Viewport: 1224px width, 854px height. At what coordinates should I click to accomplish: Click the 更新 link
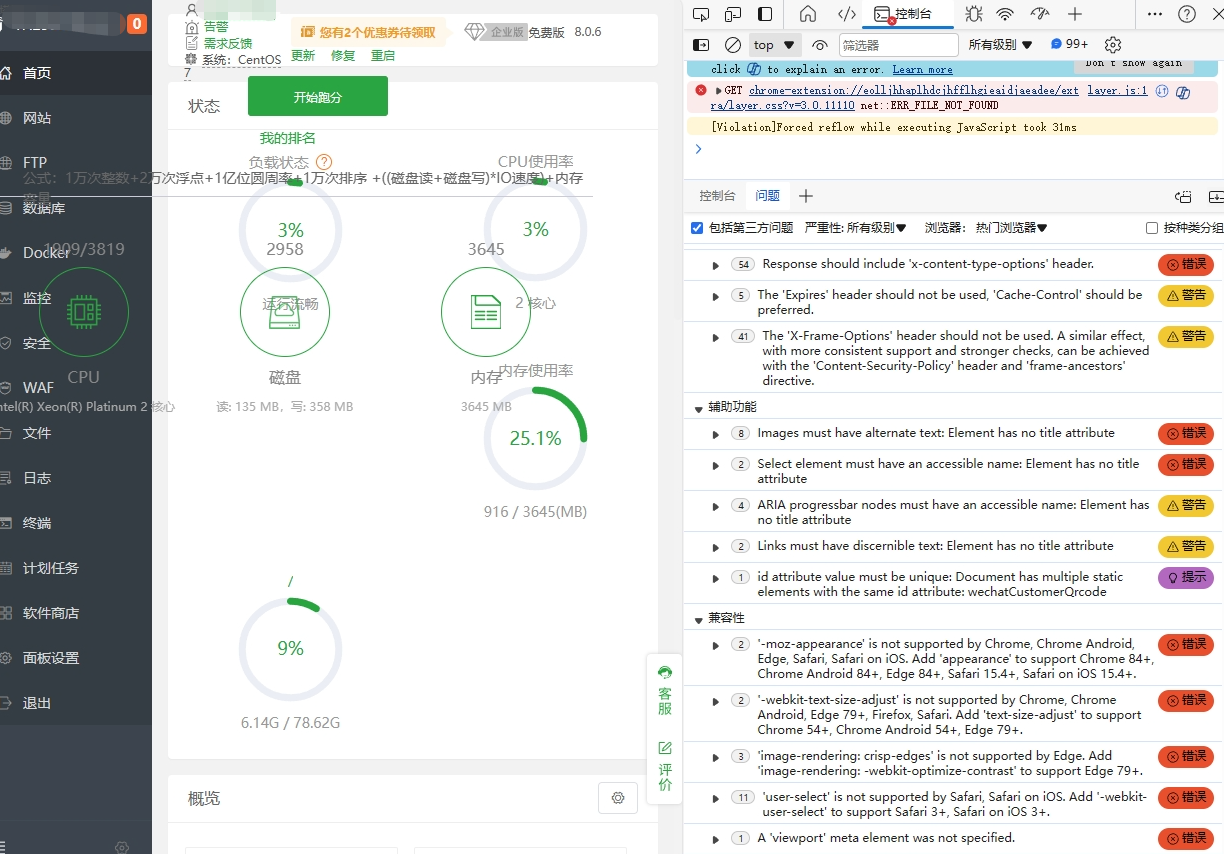click(x=303, y=56)
